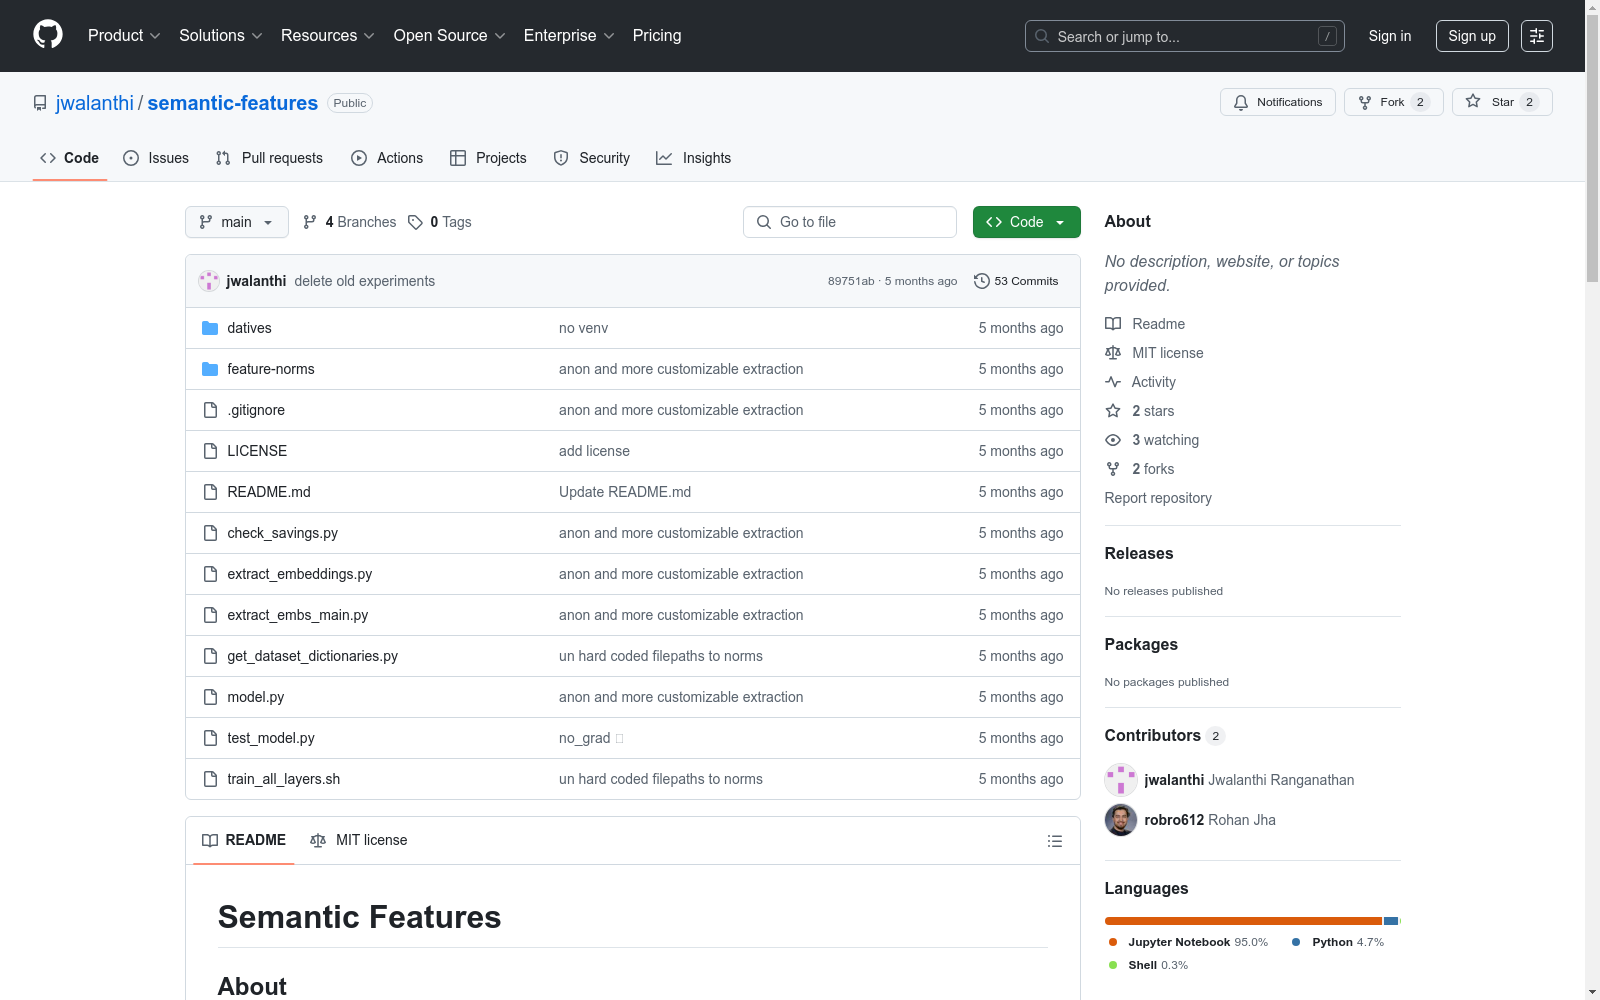Click the Notifications bell button
Image resolution: width=1600 pixels, height=1000 pixels.
pos(1278,102)
